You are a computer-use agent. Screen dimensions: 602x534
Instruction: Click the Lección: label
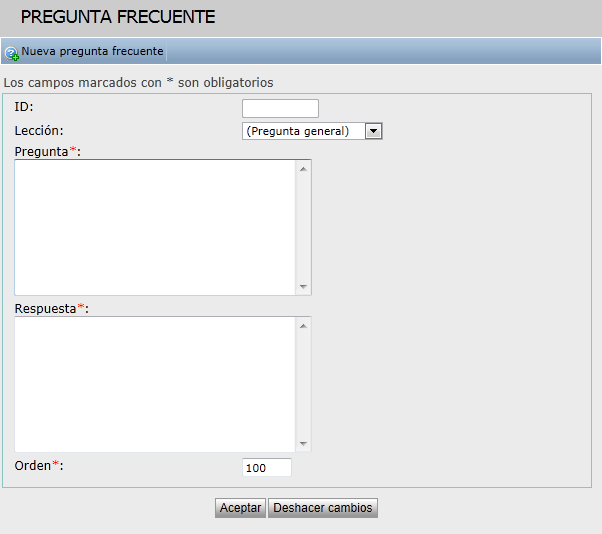pyautogui.click(x=39, y=131)
